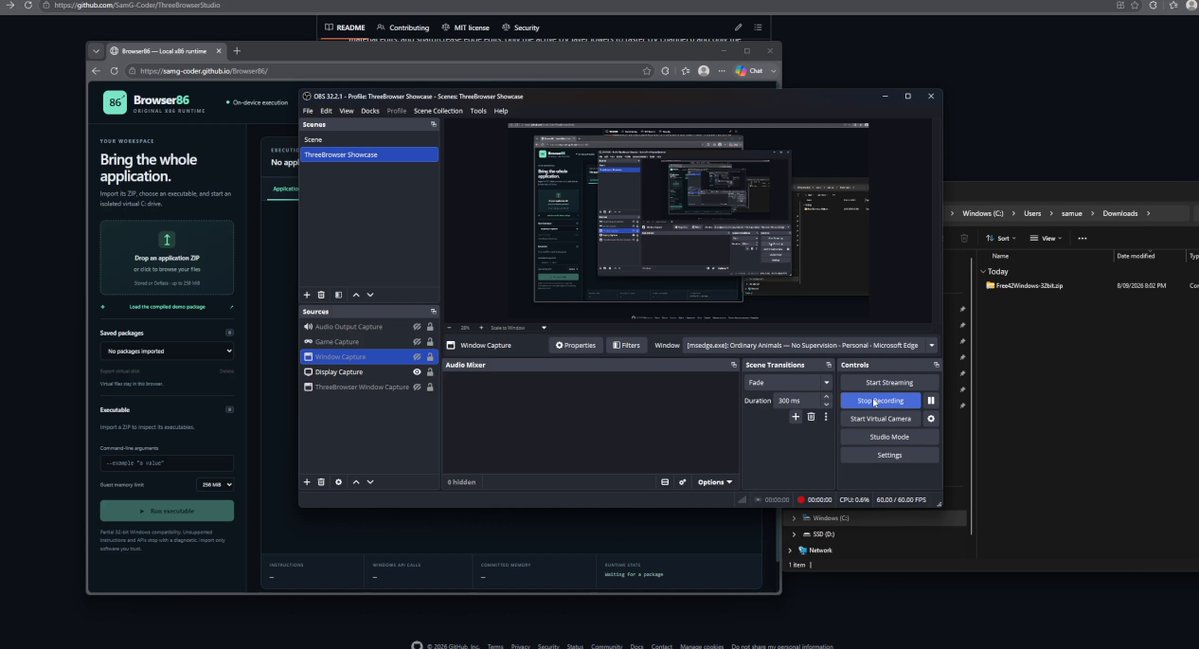Image resolution: width=1199 pixels, height=649 pixels.
Task: Show ThreeBrowser Window Capture source
Action: [x=417, y=388]
